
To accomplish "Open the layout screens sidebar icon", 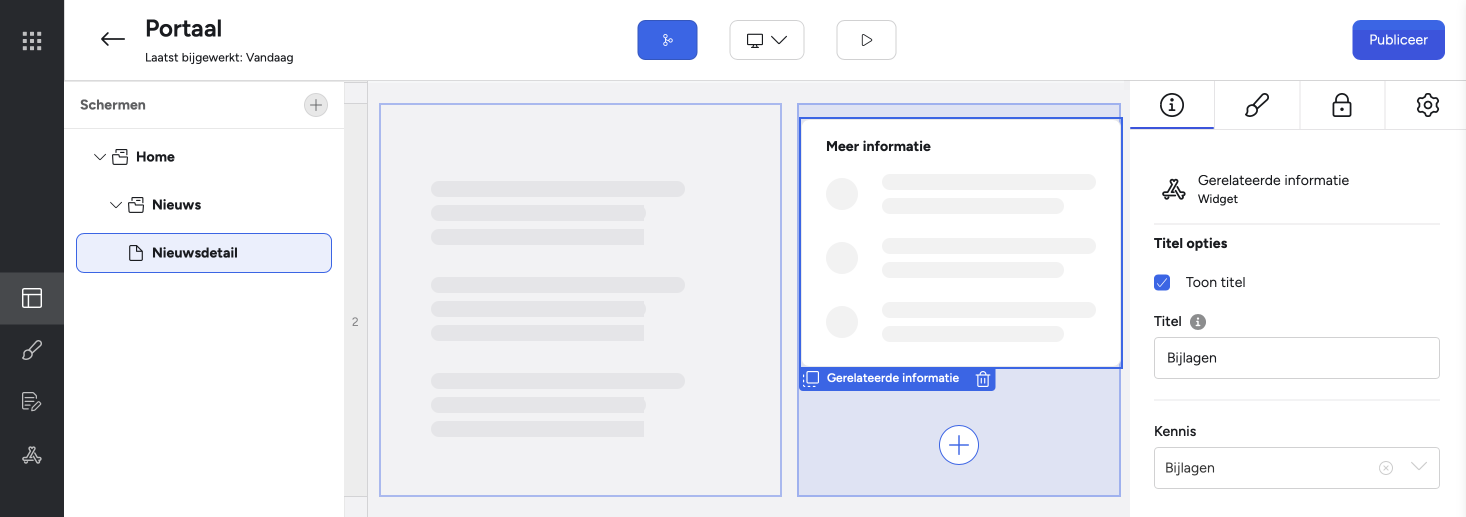I will point(32,298).
